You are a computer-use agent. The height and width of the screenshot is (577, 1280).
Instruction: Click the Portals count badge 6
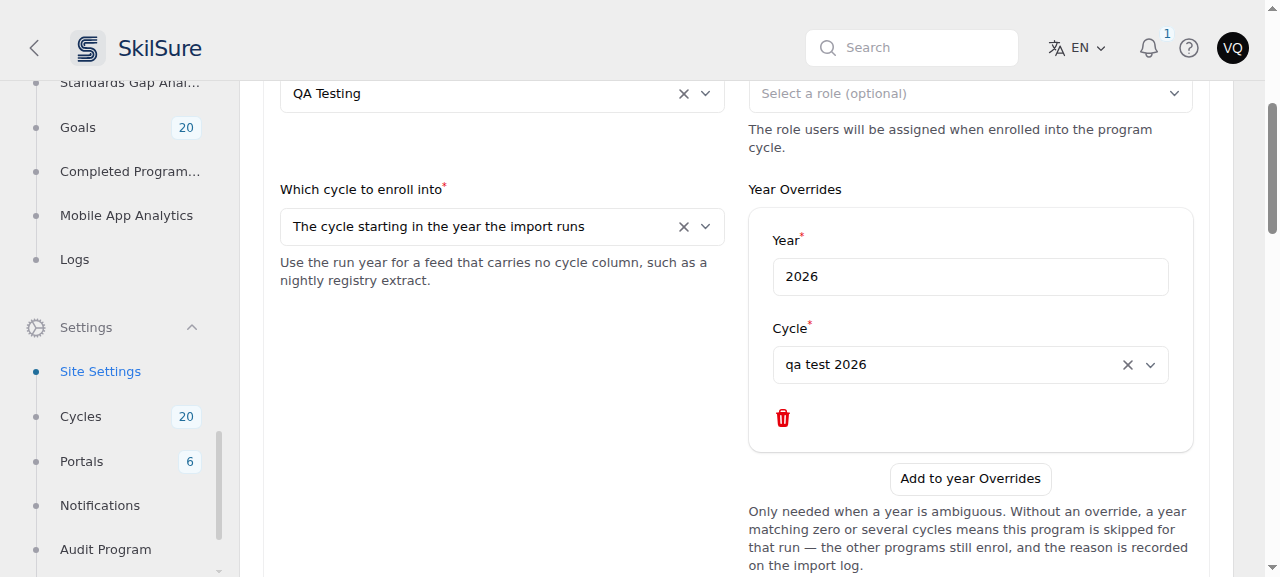click(x=190, y=462)
